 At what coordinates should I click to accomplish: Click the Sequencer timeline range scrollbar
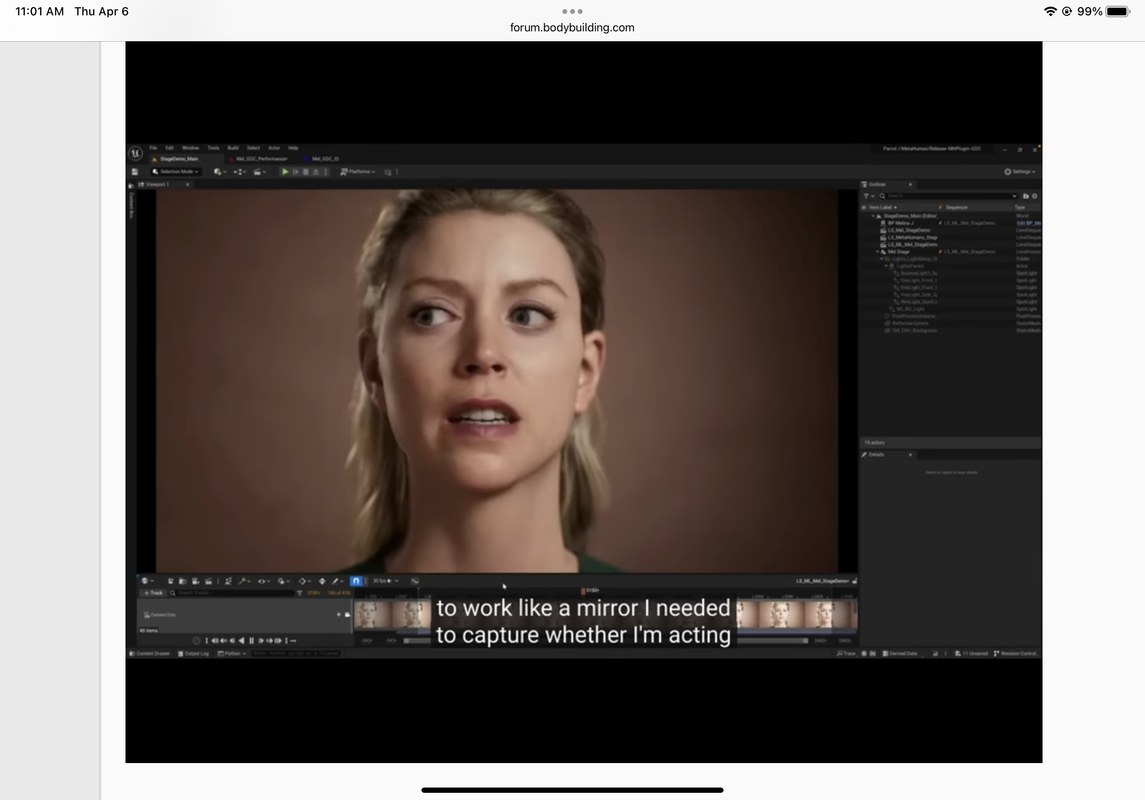[606, 640]
